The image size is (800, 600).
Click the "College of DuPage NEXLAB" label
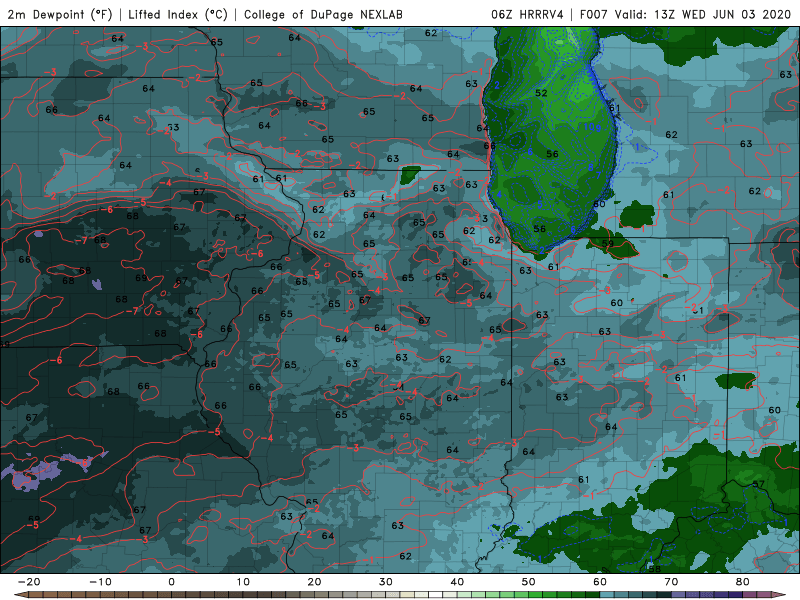[x=323, y=14]
